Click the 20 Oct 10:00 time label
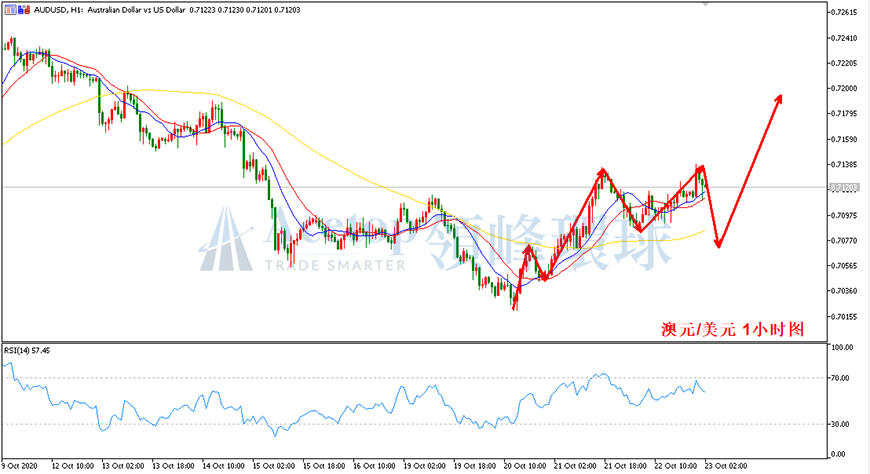The width and height of the screenshot is (870, 474). tap(526, 466)
